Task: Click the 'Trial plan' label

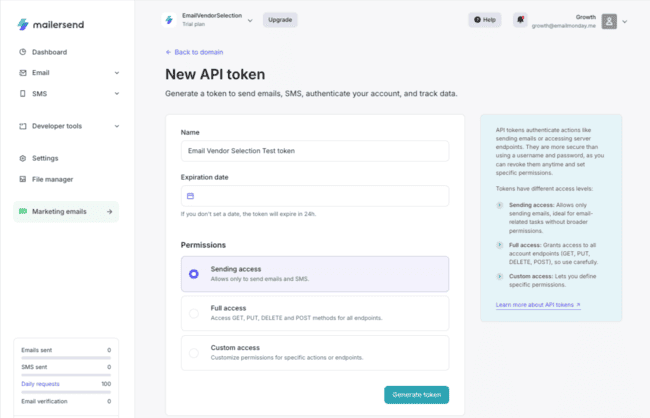Action: (194, 24)
